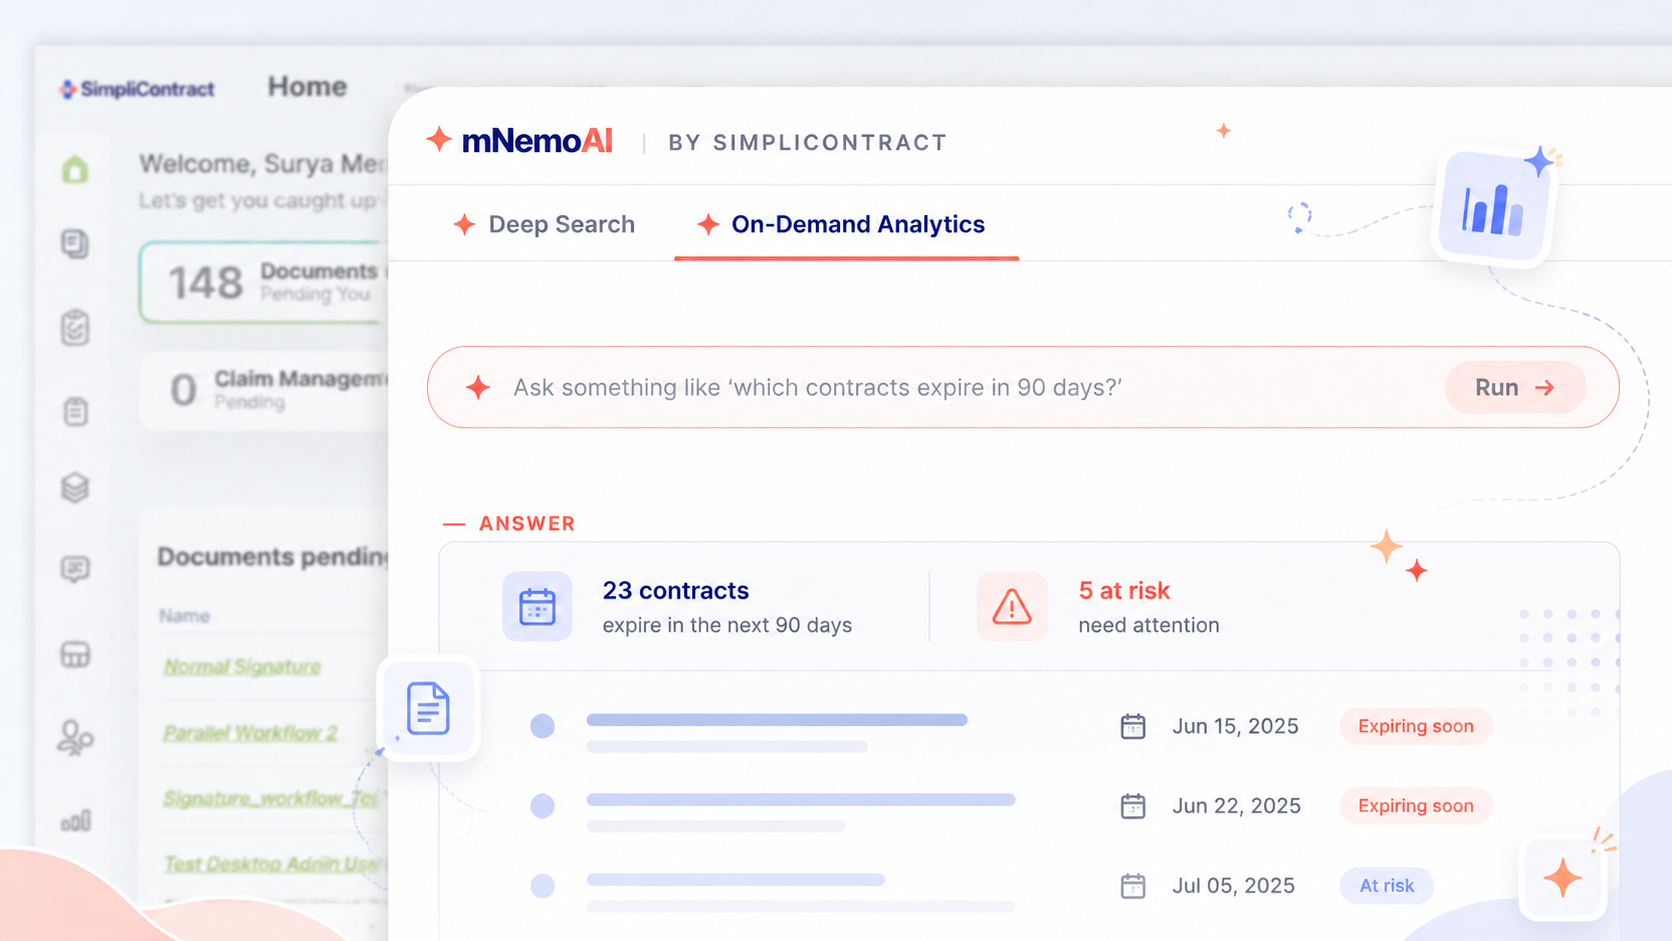Open the home icon in the left sidebar
The image size is (1672, 941).
point(75,169)
